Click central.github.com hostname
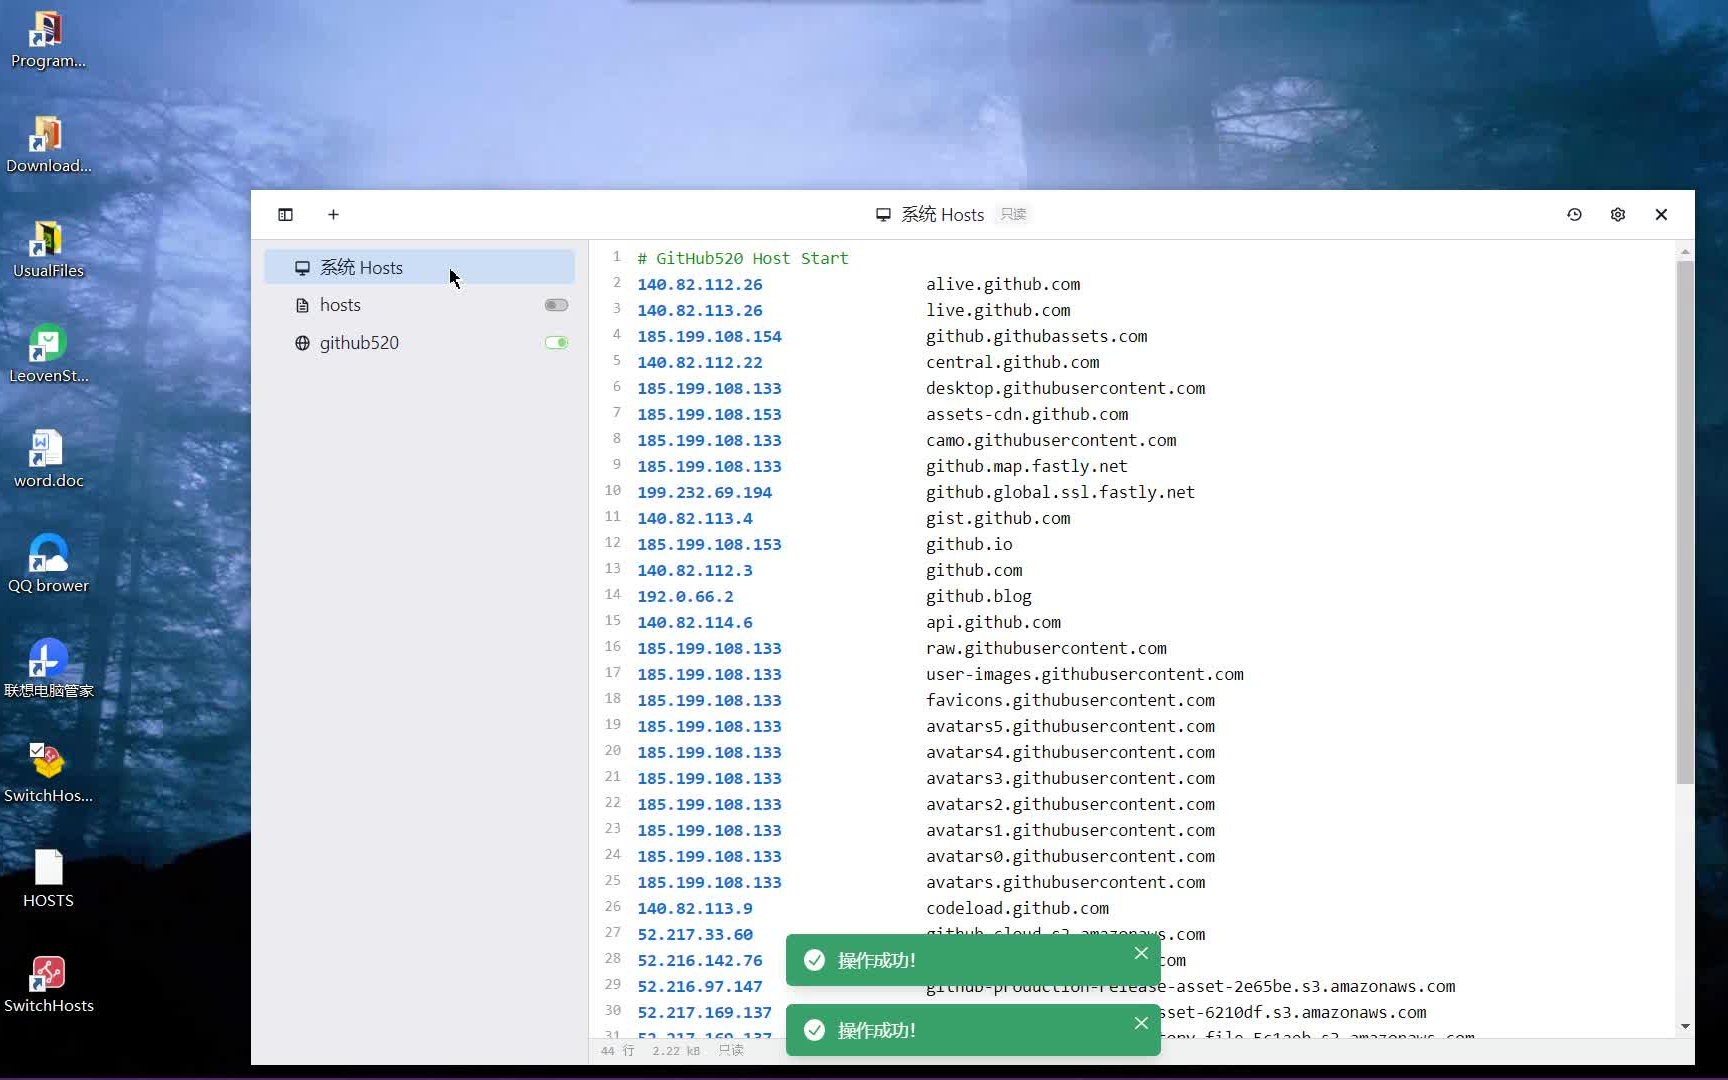The height and width of the screenshot is (1080, 1728). 1012,362
